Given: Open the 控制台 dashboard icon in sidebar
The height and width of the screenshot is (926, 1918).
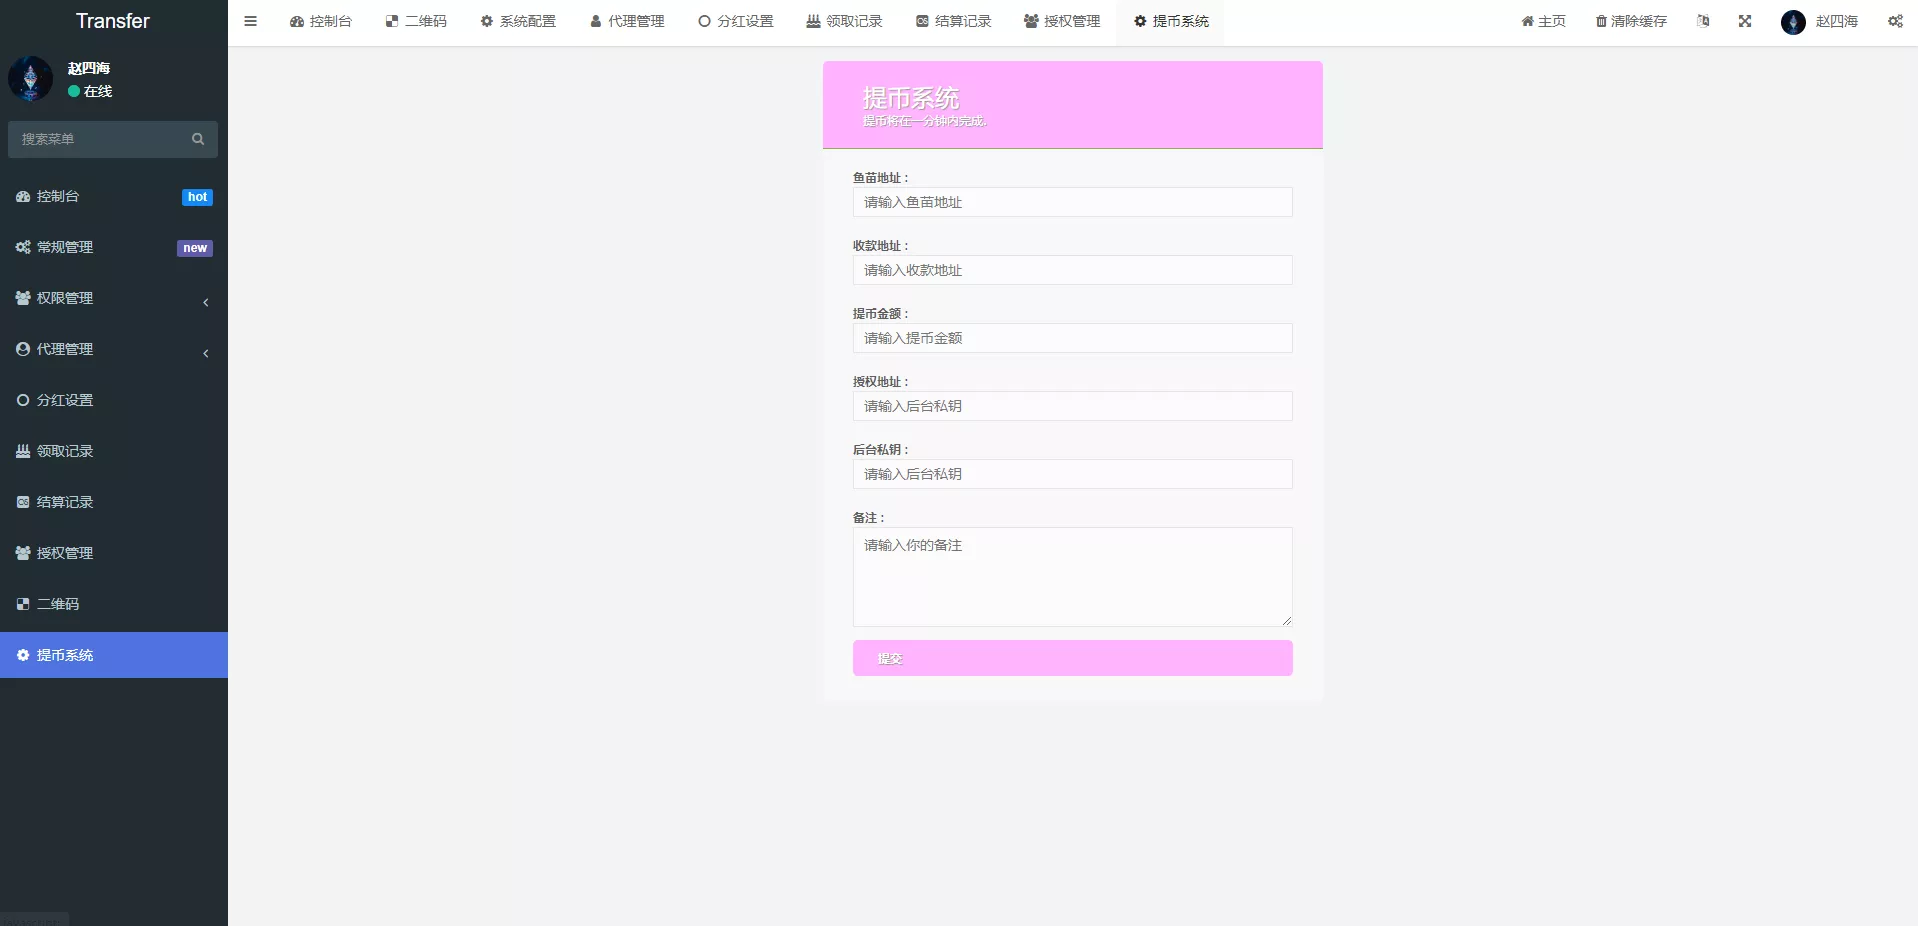Looking at the screenshot, I should coord(22,196).
